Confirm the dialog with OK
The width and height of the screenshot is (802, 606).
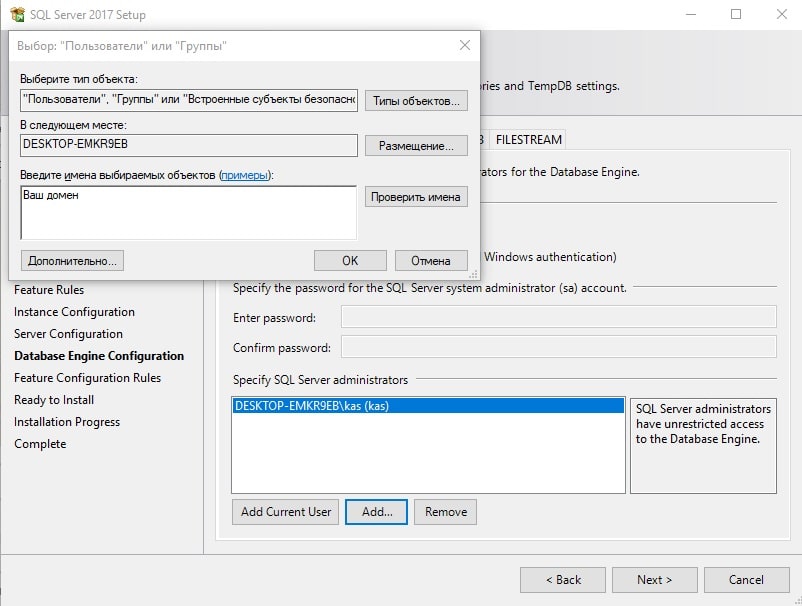coord(350,261)
